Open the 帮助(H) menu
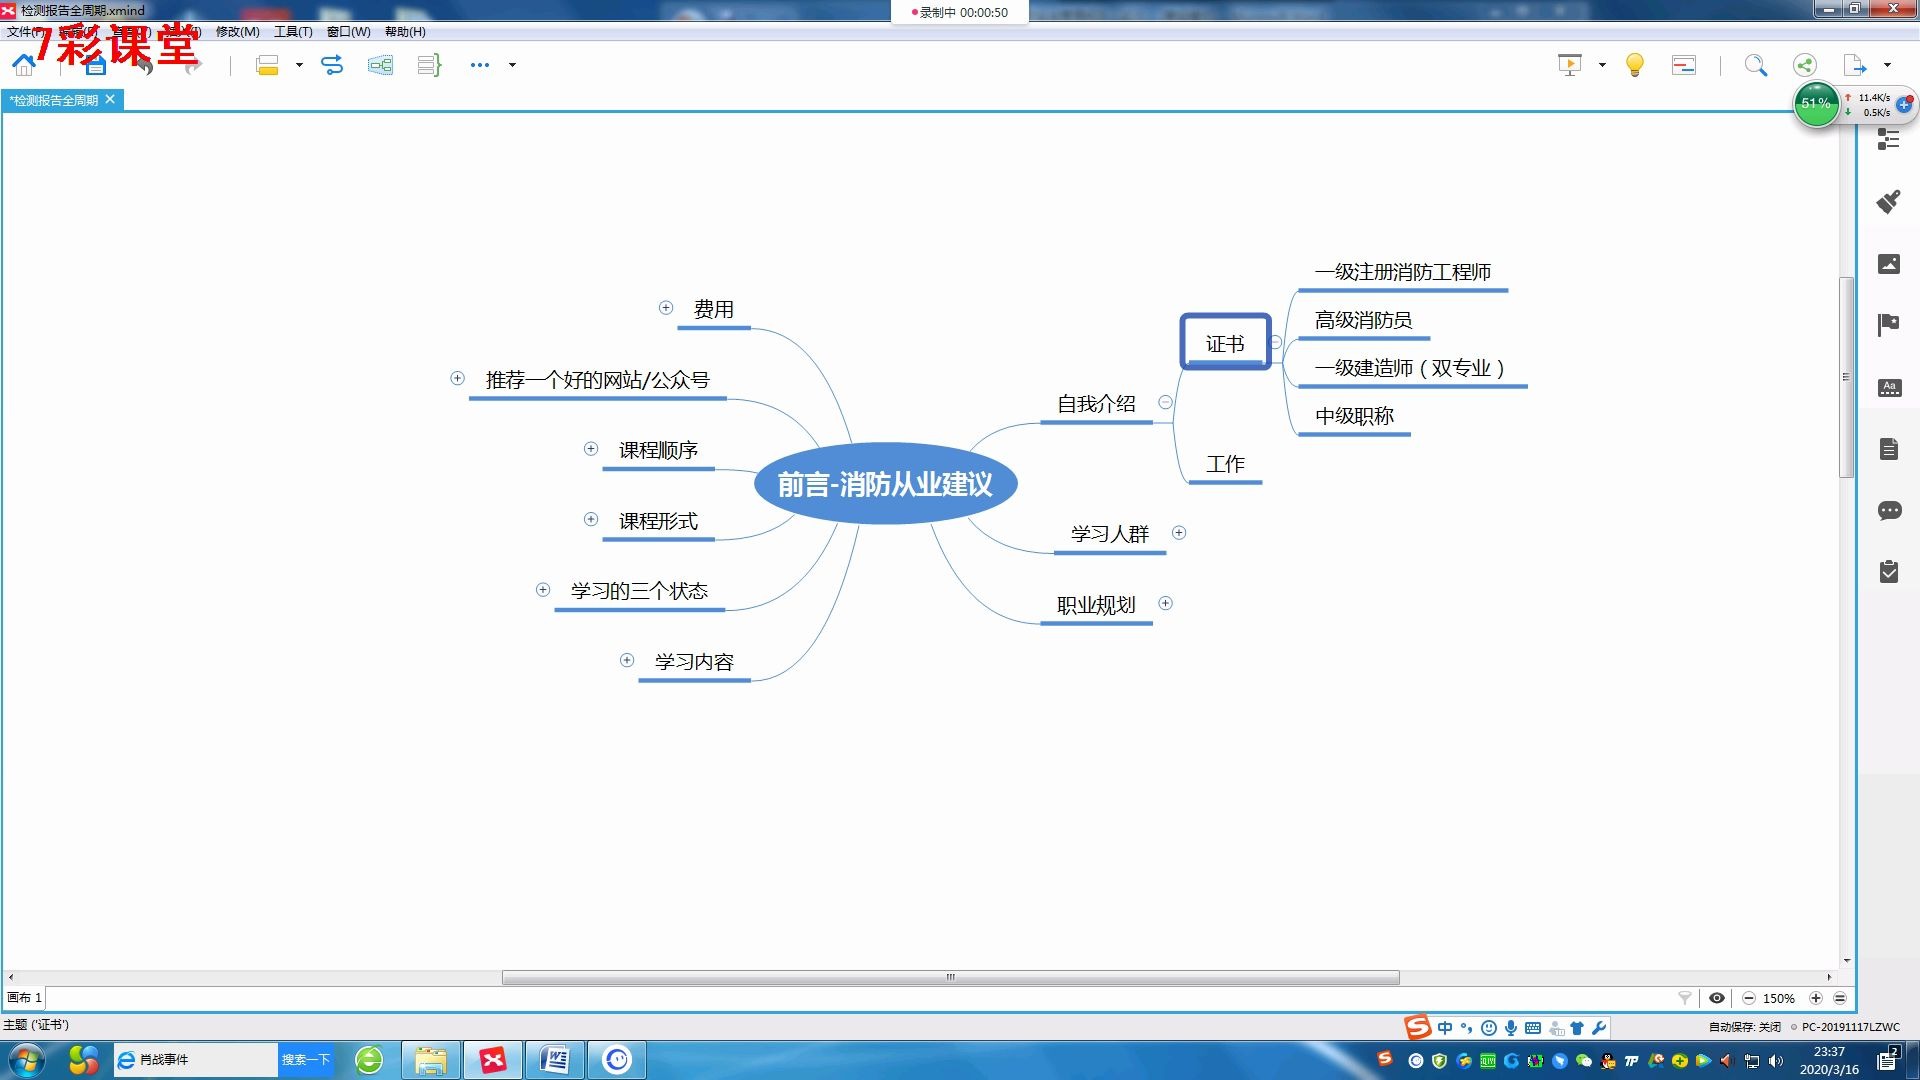 click(x=405, y=32)
